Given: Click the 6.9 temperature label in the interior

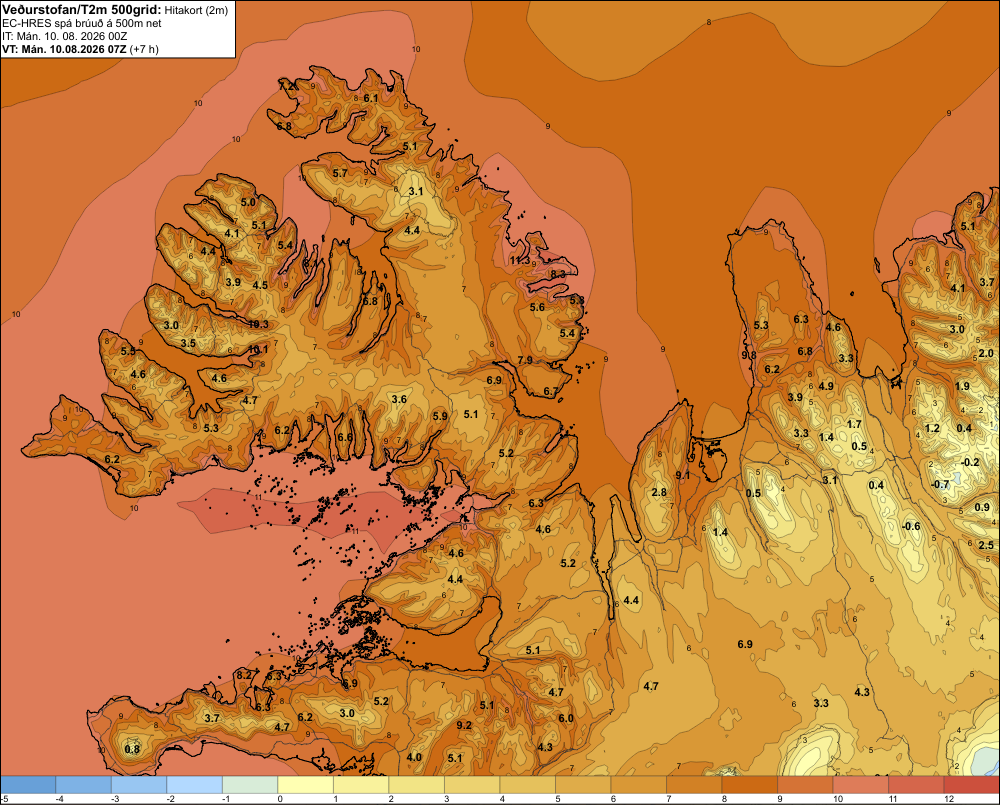Looking at the screenshot, I should 745,644.
